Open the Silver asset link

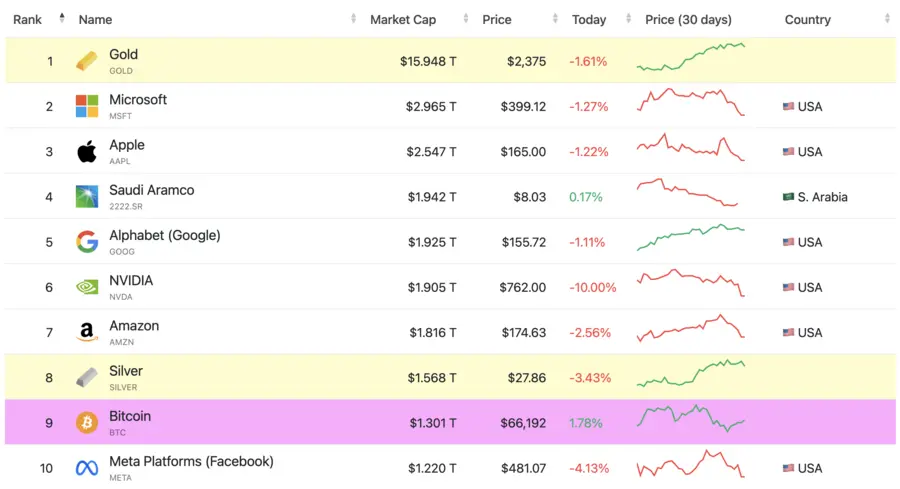click(x=126, y=371)
